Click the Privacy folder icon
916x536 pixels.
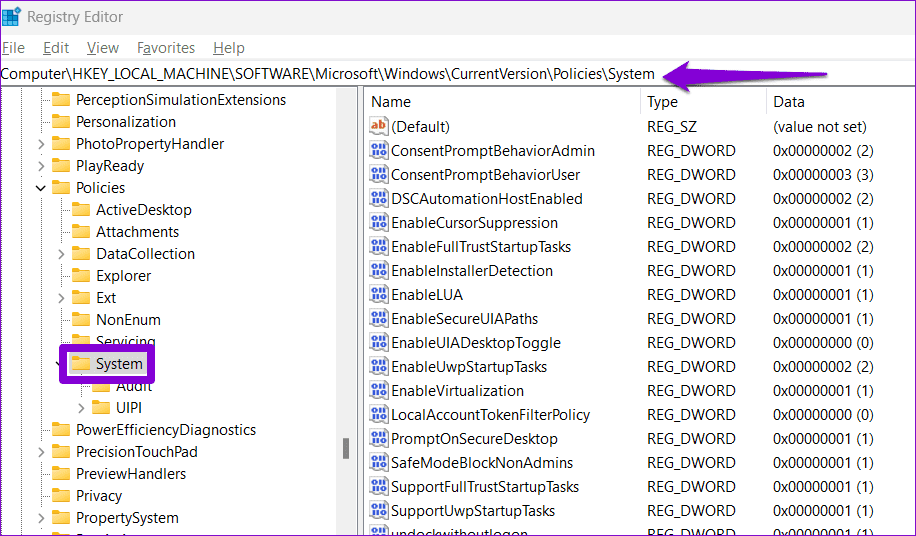click(x=61, y=496)
